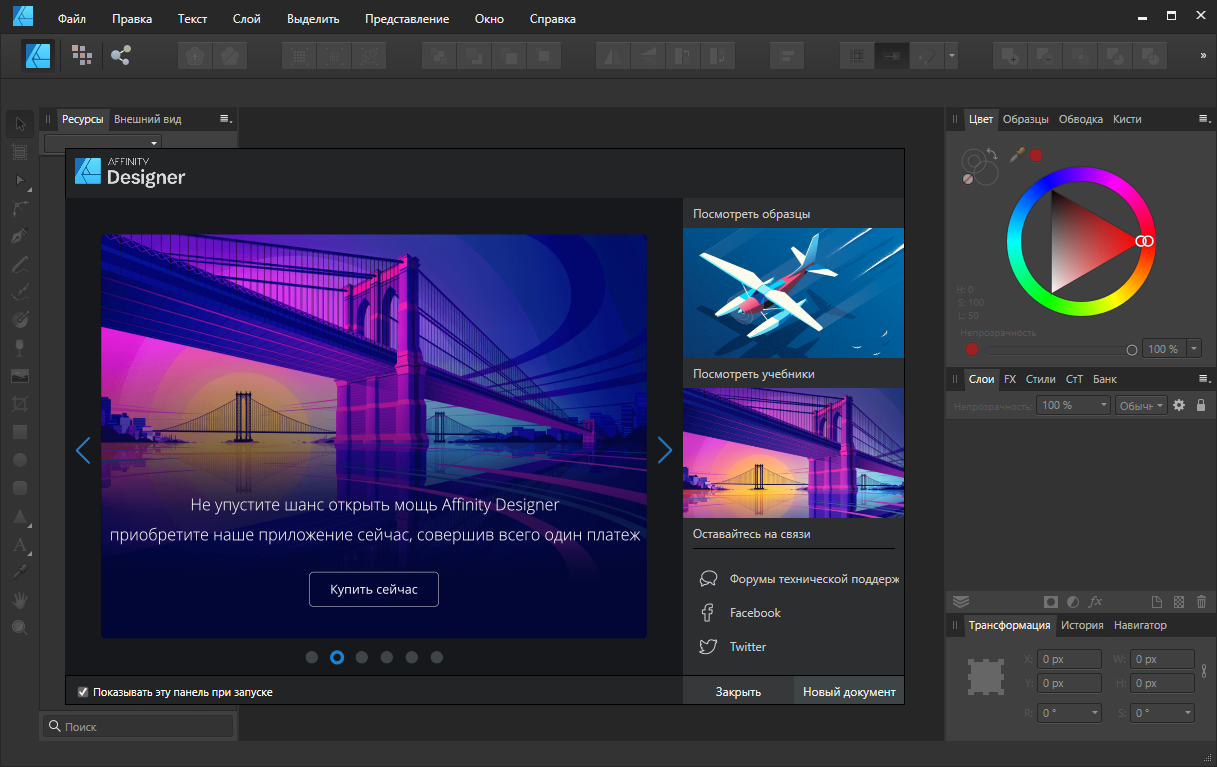Switch to the История tab
Viewport: 1217px width, 767px height.
click(x=1082, y=625)
